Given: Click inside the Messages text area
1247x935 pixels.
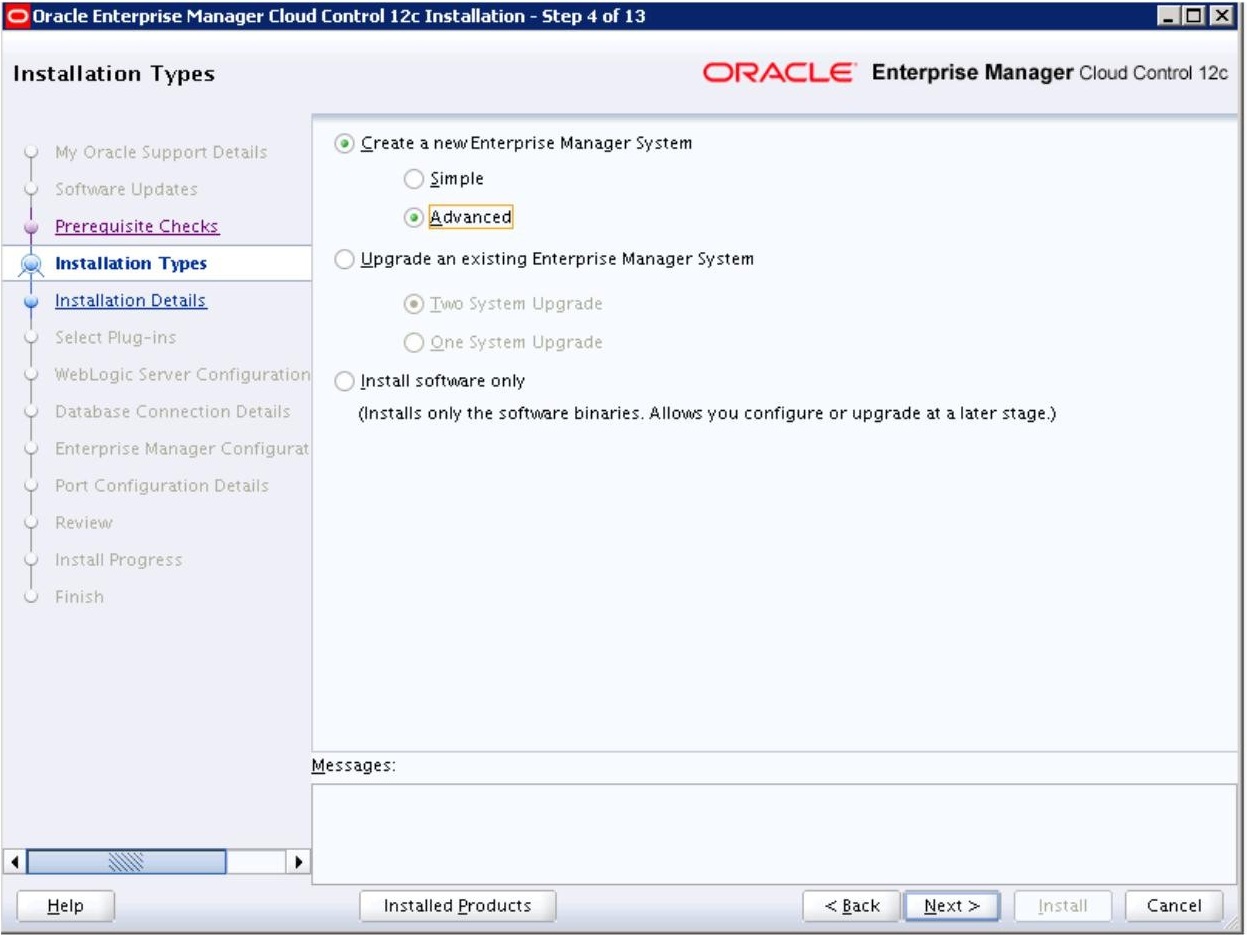Looking at the screenshot, I should coord(774,833).
